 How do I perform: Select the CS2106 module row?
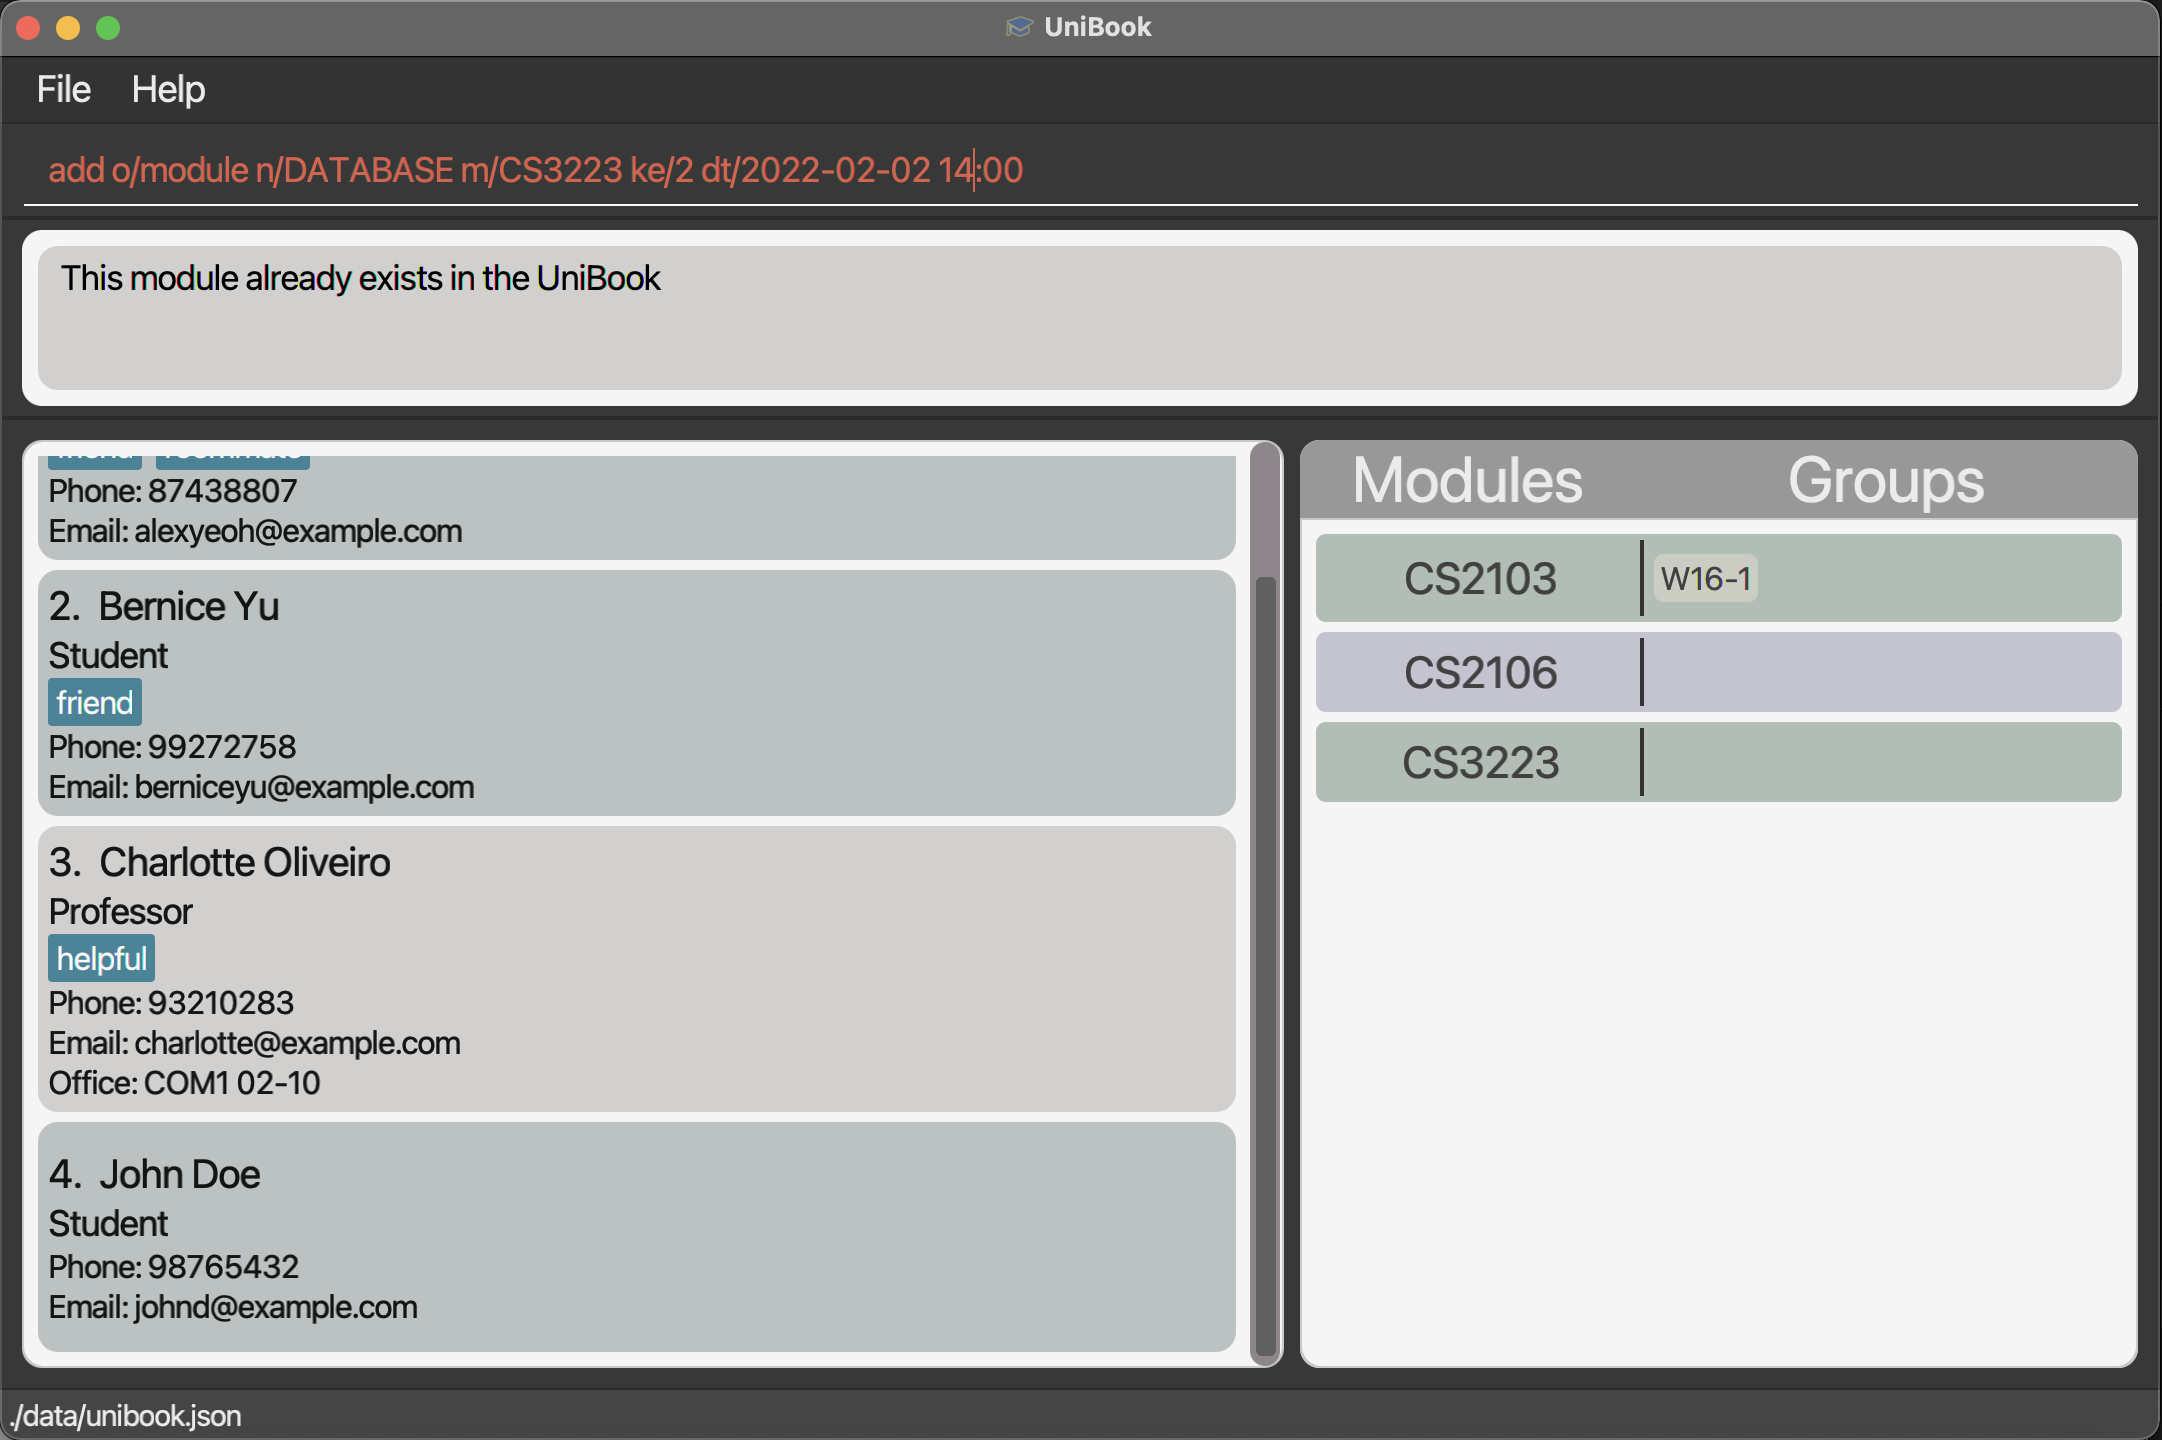click(x=1480, y=672)
